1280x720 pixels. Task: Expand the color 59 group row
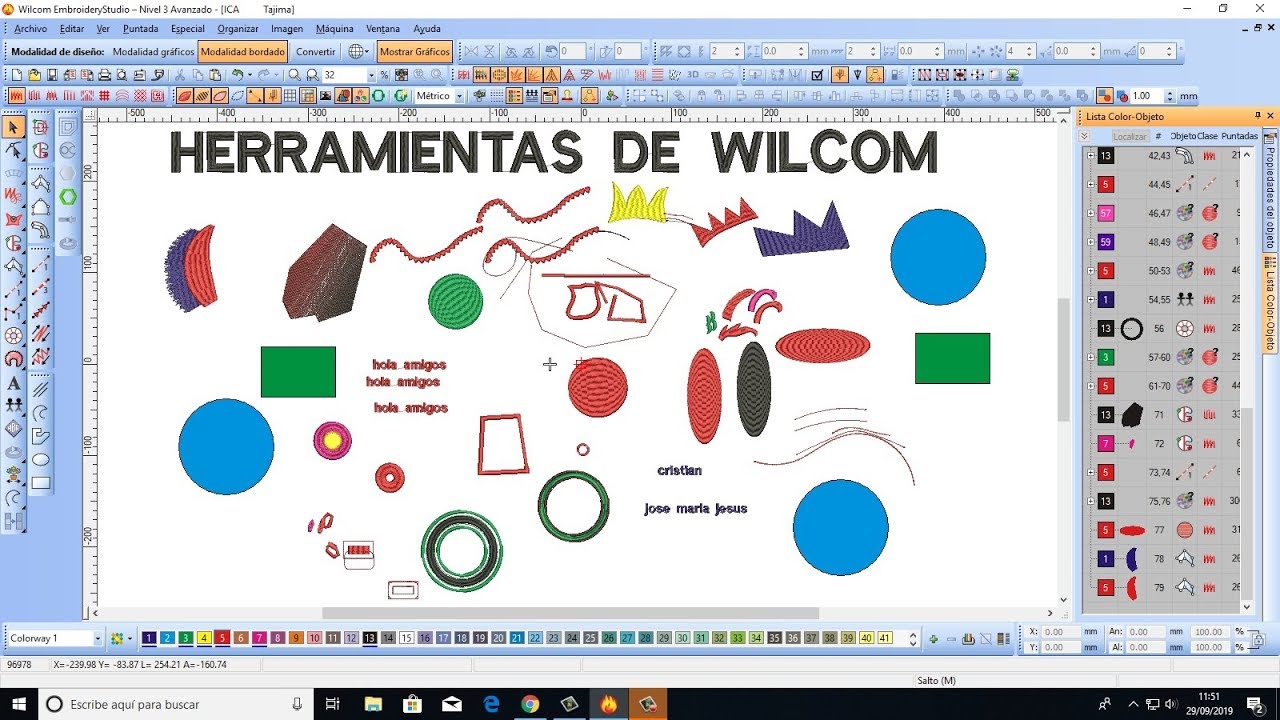pyautogui.click(x=1090, y=242)
